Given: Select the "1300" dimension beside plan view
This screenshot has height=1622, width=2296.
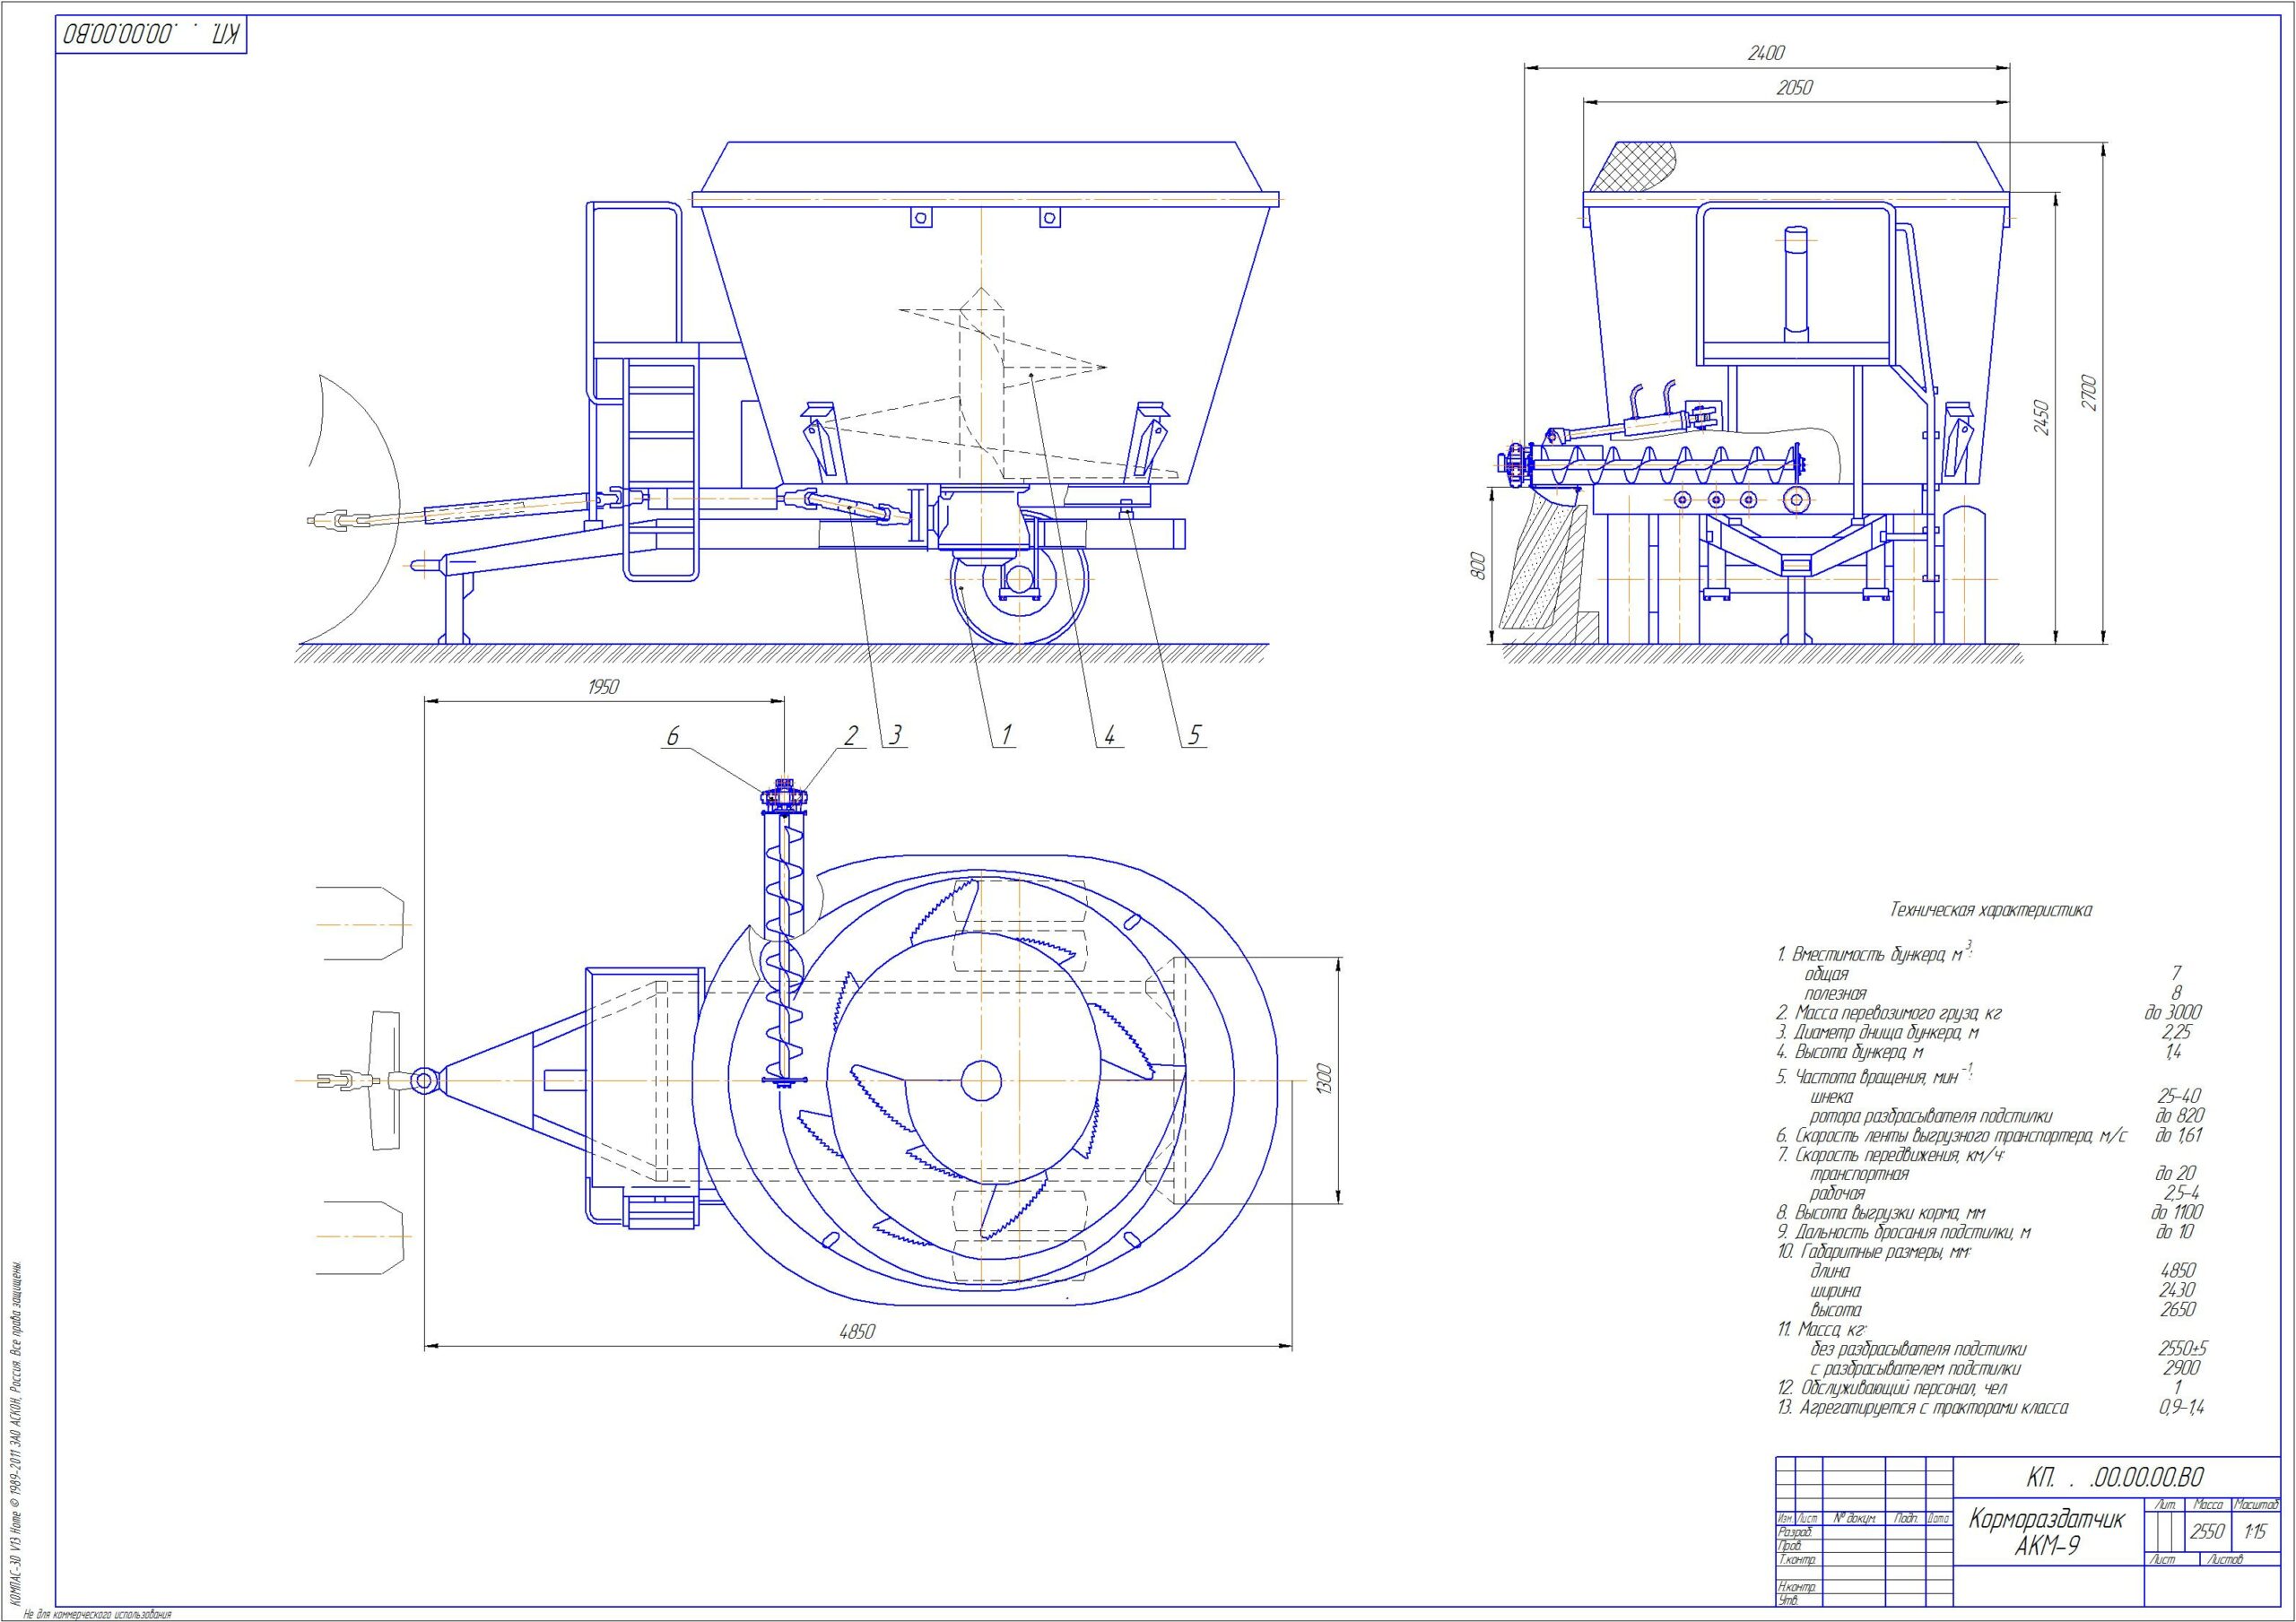Looking at the screenshot, I should coord(1324,1080).
